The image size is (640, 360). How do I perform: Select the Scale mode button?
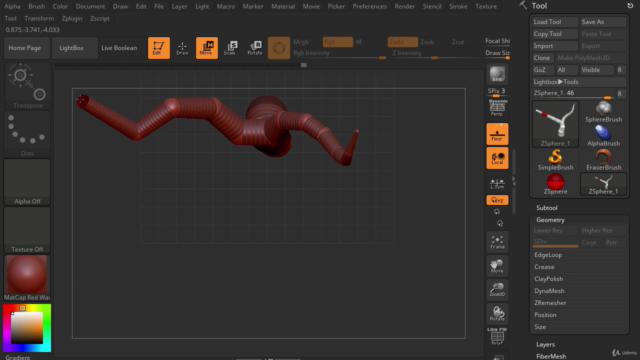[231, 48]
